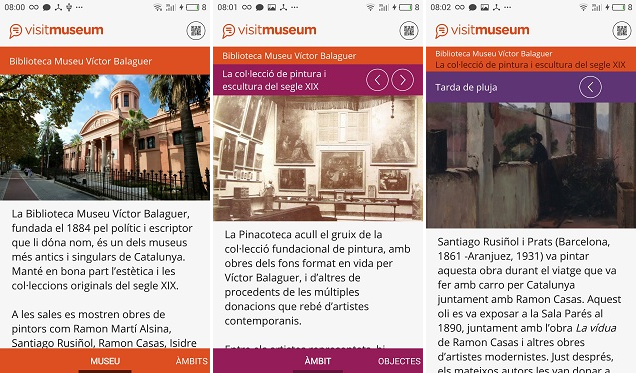636x374 pixels.
Task: Tap small Biblioteca Museu Víctor Balaguer breadcrumb on third screen
Action: coord(494,54)
